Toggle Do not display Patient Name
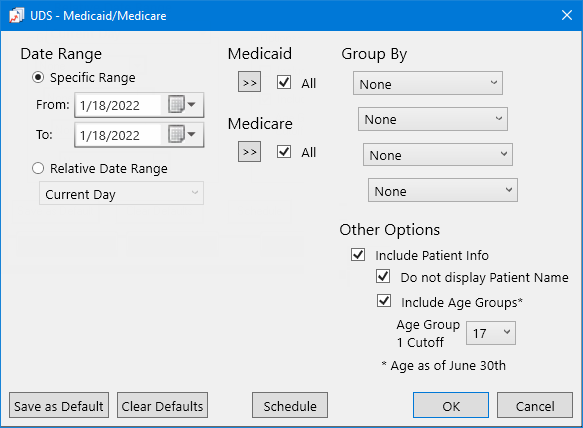The image size is (583, 428). click(x=383, y=277)
